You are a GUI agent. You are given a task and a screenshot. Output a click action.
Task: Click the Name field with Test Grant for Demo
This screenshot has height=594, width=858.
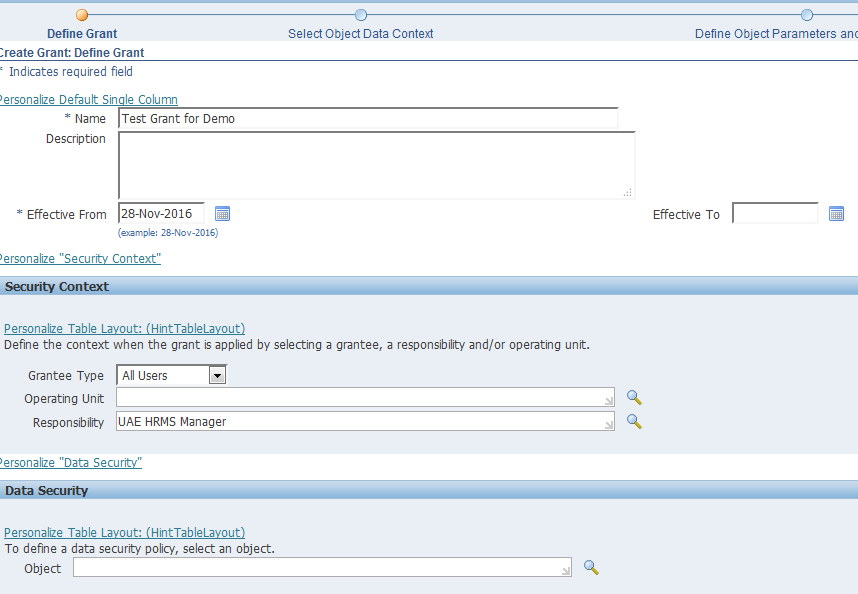click(x=368, y=118)
